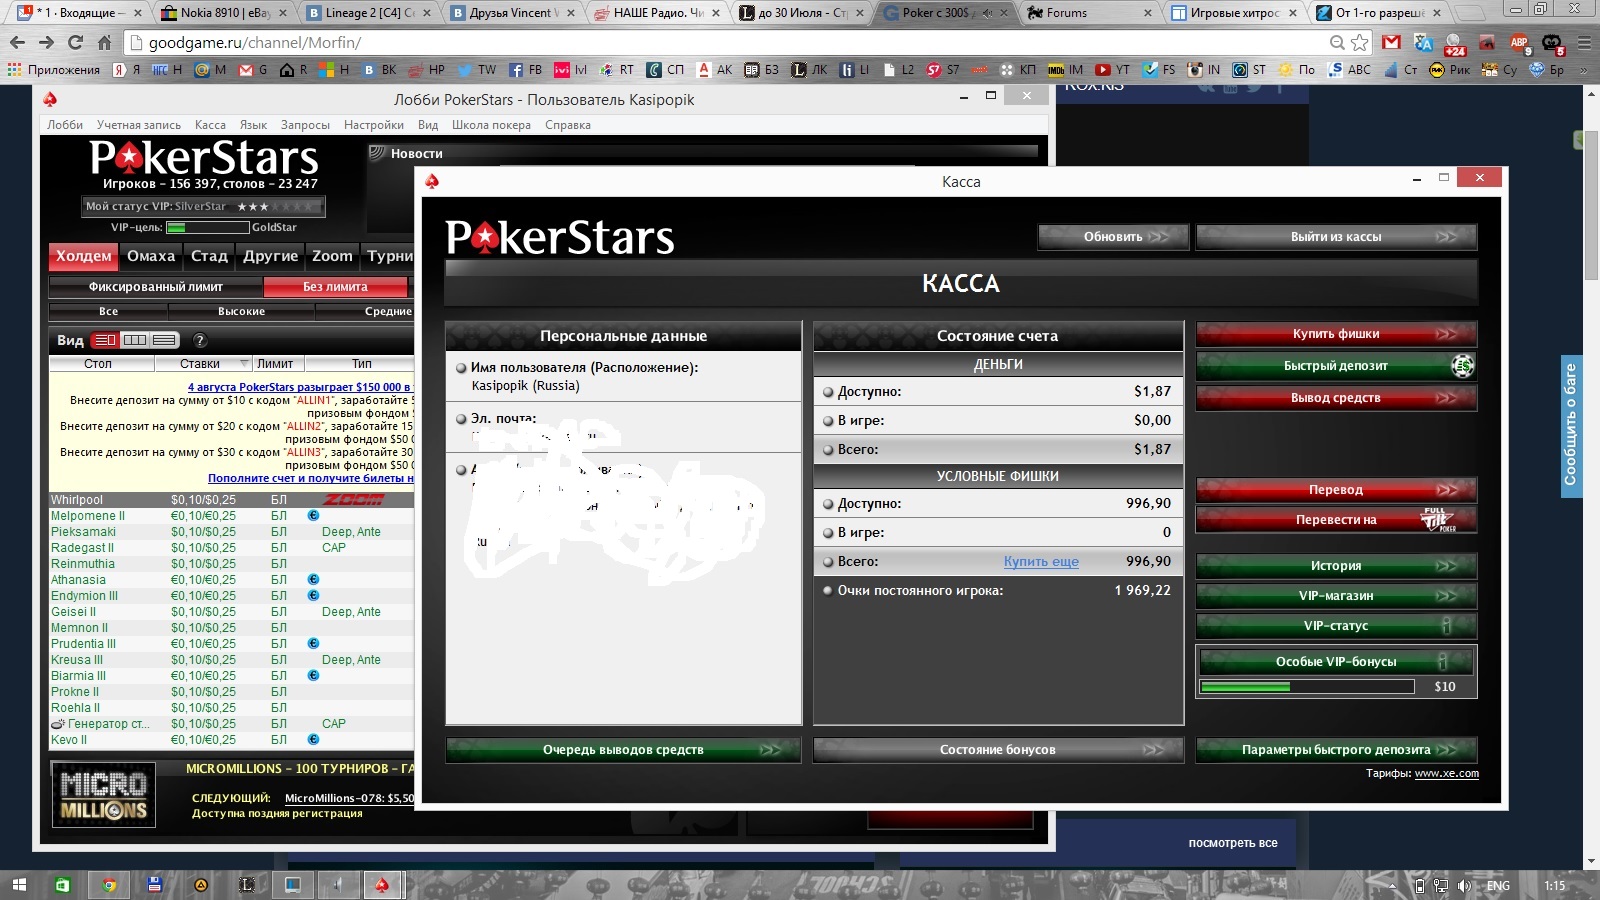Click the bullet beside Доступно $1,87

coord(828,392)
